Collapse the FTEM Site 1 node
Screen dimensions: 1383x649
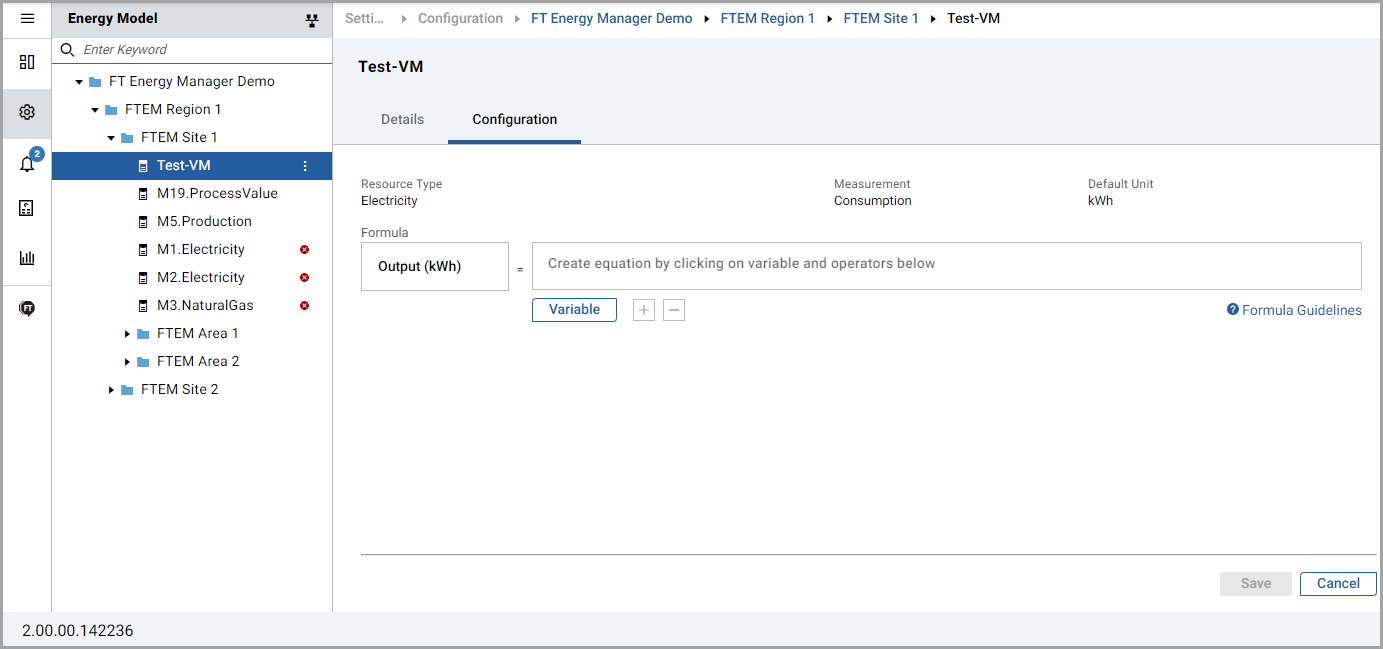111,138
